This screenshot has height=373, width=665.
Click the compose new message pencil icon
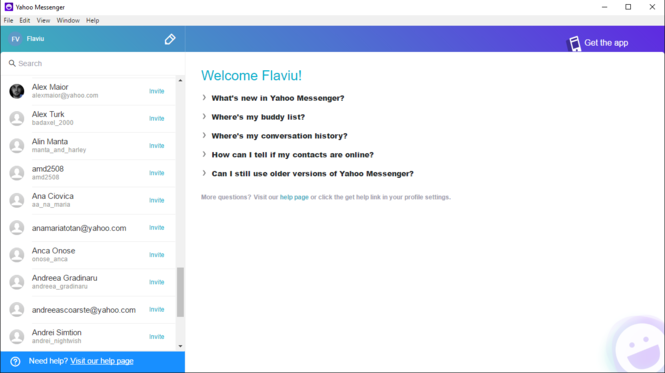click(170, 39)
